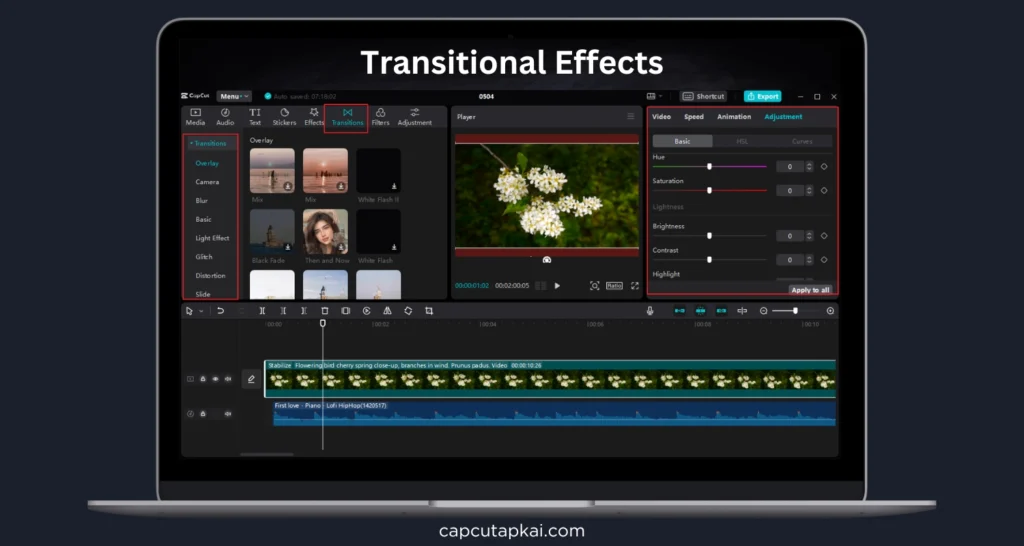Click the Saturation slider handle

[x=709, y=190]
